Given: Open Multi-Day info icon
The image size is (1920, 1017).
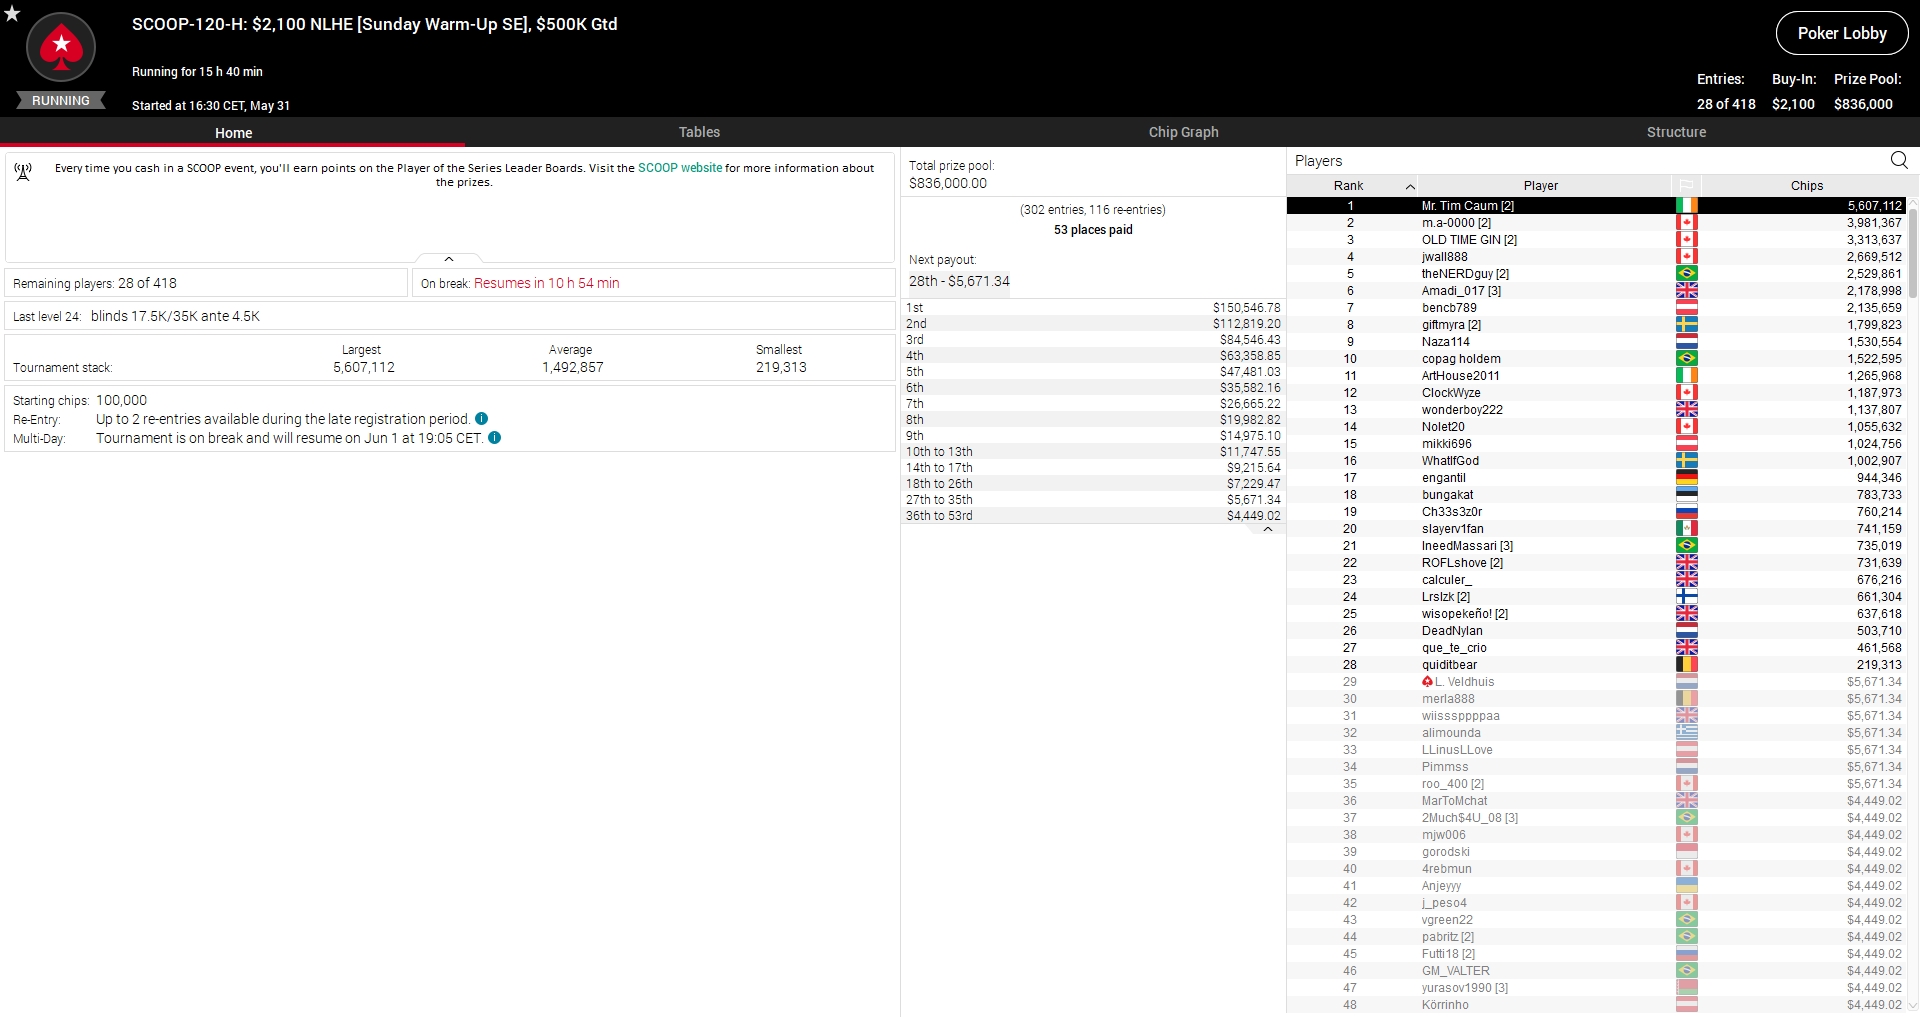Looking at the screenshot, I should 494,438.
